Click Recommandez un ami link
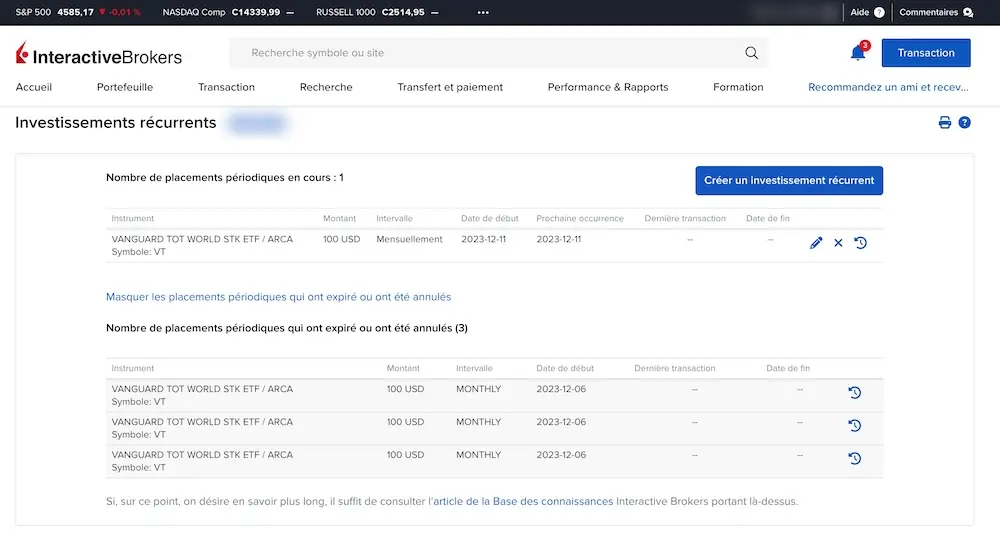Screen dimensions: 1000x542 pos(888,87)
